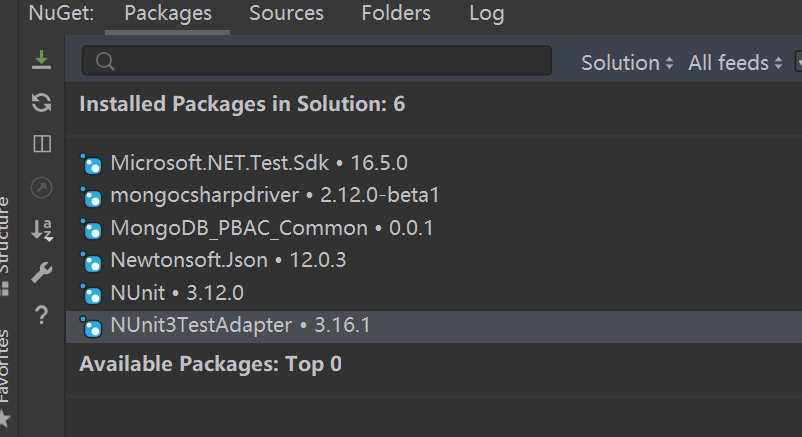Select the Newtonsoft.Json package
This screenshot has height=437, width=802.
coord(189,261)
